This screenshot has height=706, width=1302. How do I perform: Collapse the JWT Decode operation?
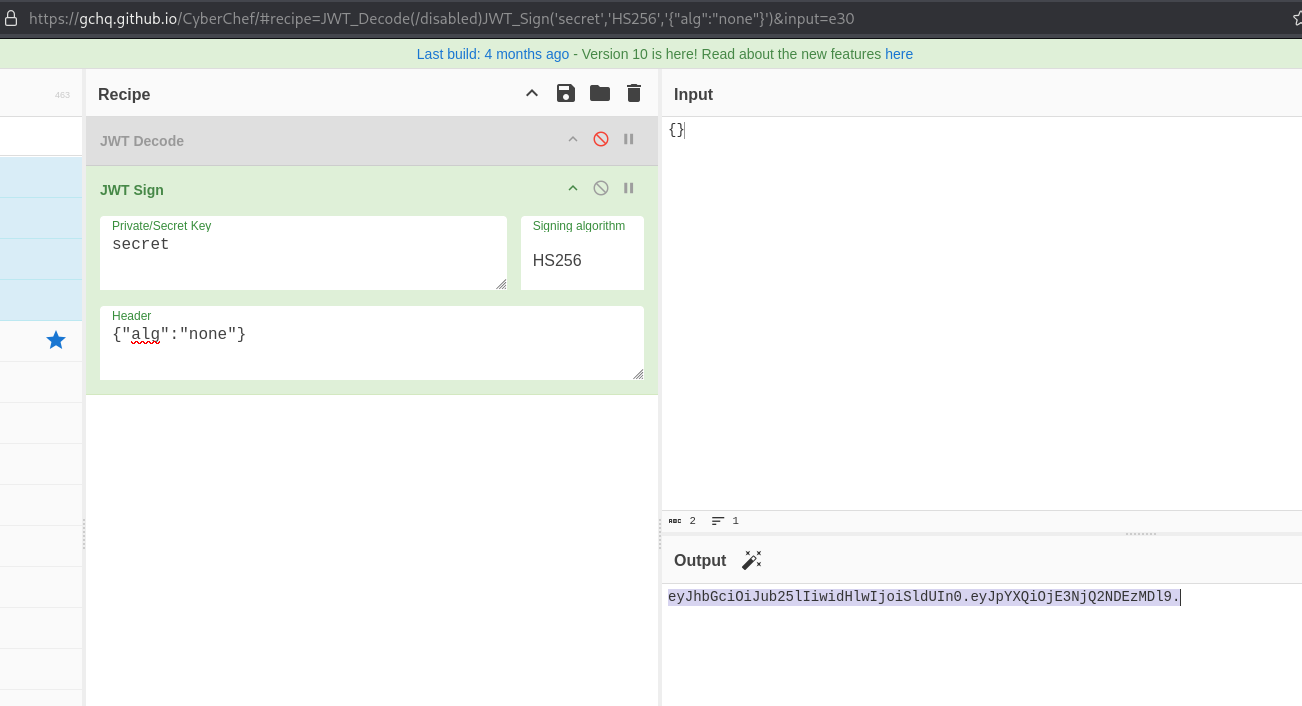(x=573, y=139)
